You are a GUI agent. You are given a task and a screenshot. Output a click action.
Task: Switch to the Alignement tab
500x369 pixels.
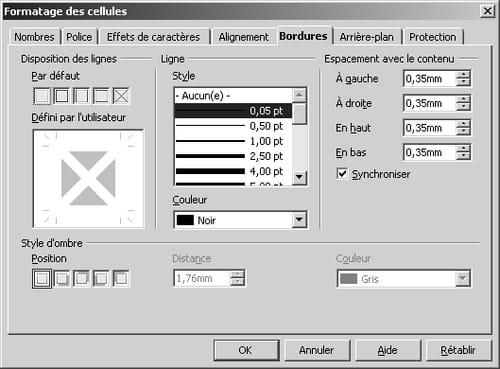coord(243,37)
